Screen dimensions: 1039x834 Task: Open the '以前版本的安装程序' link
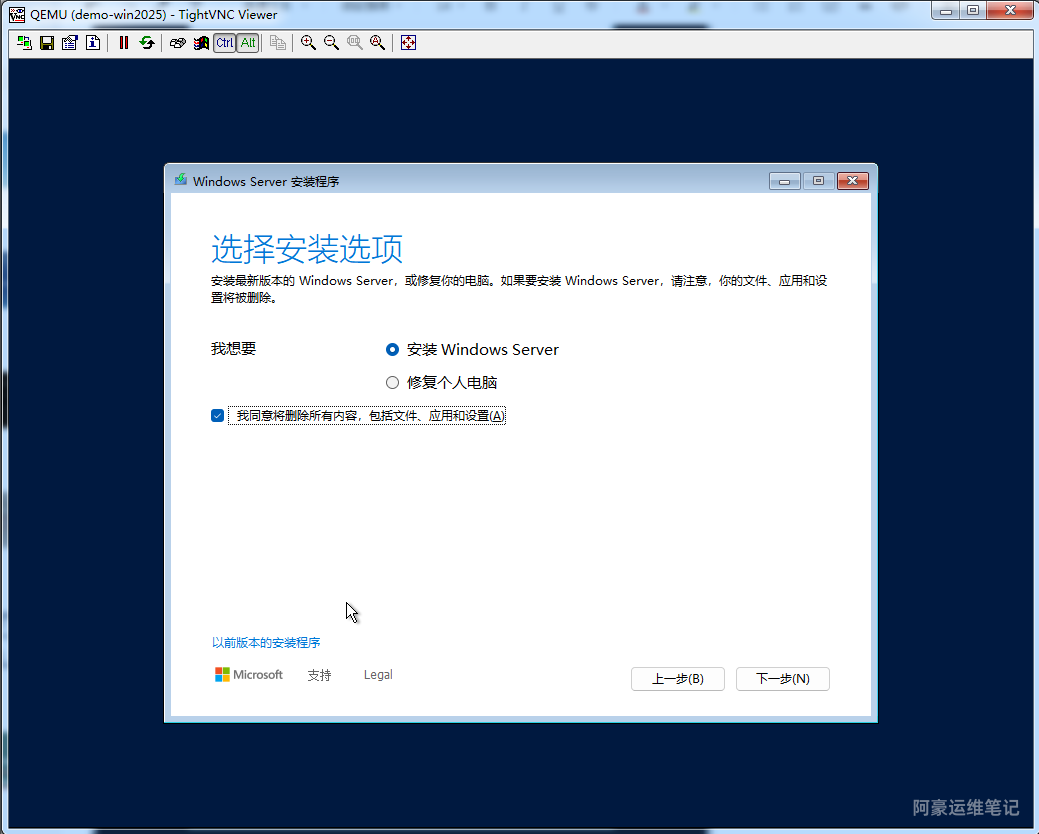click(x=266, y=643)
